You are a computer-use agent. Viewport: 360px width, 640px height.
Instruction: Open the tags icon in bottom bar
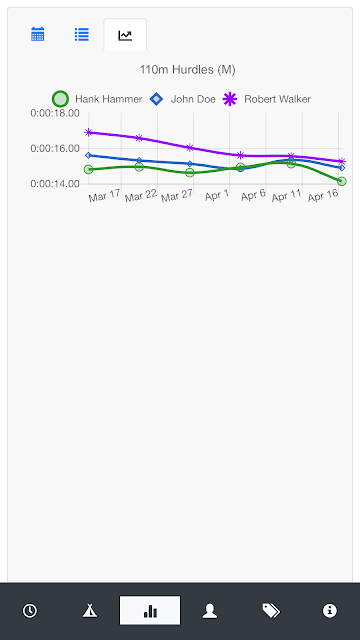(x=271, y=611)
